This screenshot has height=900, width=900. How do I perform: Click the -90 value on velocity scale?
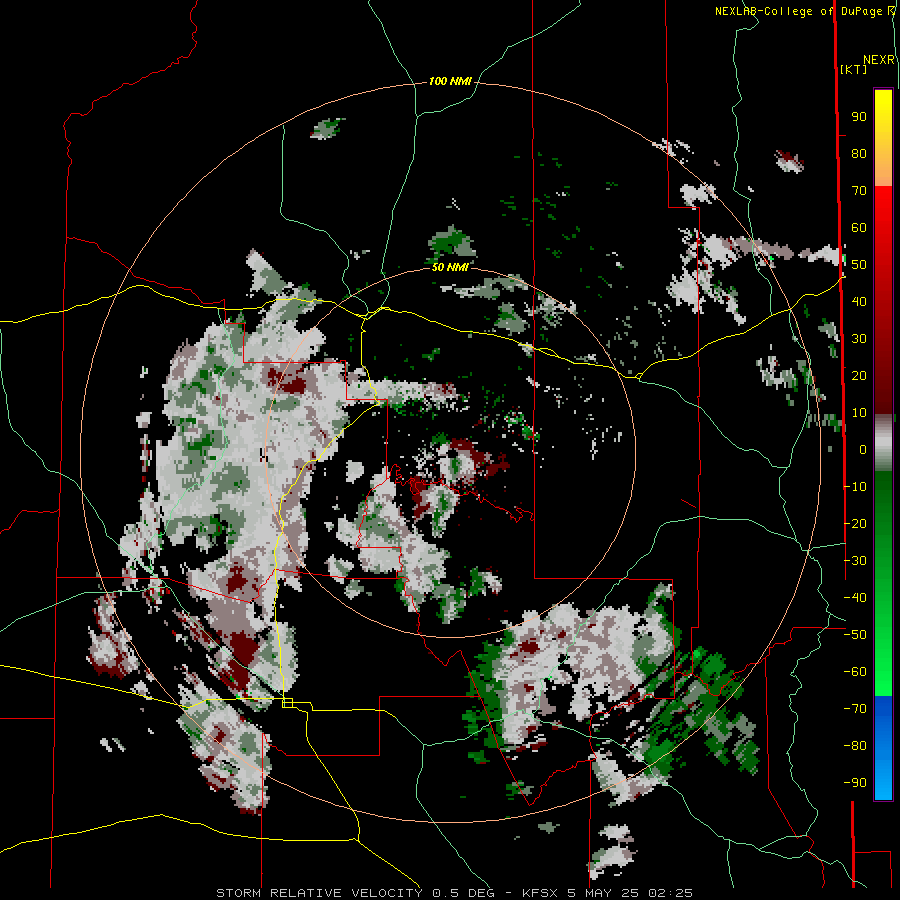point(855,783)
